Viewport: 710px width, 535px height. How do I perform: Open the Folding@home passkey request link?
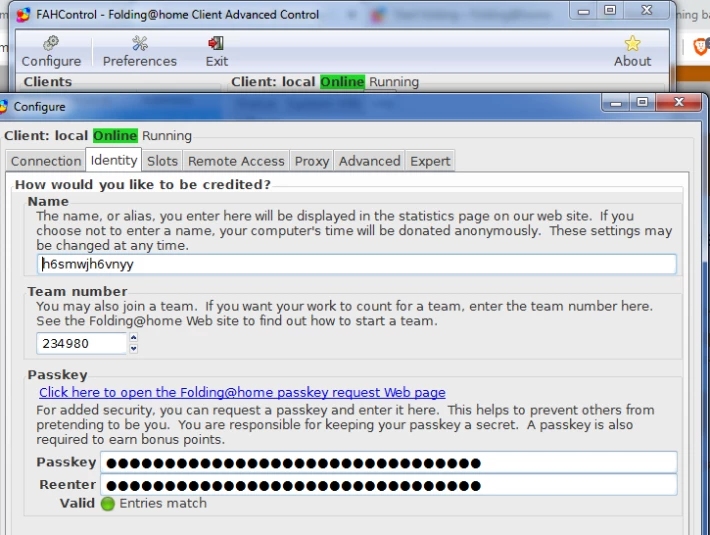(242, 392)
